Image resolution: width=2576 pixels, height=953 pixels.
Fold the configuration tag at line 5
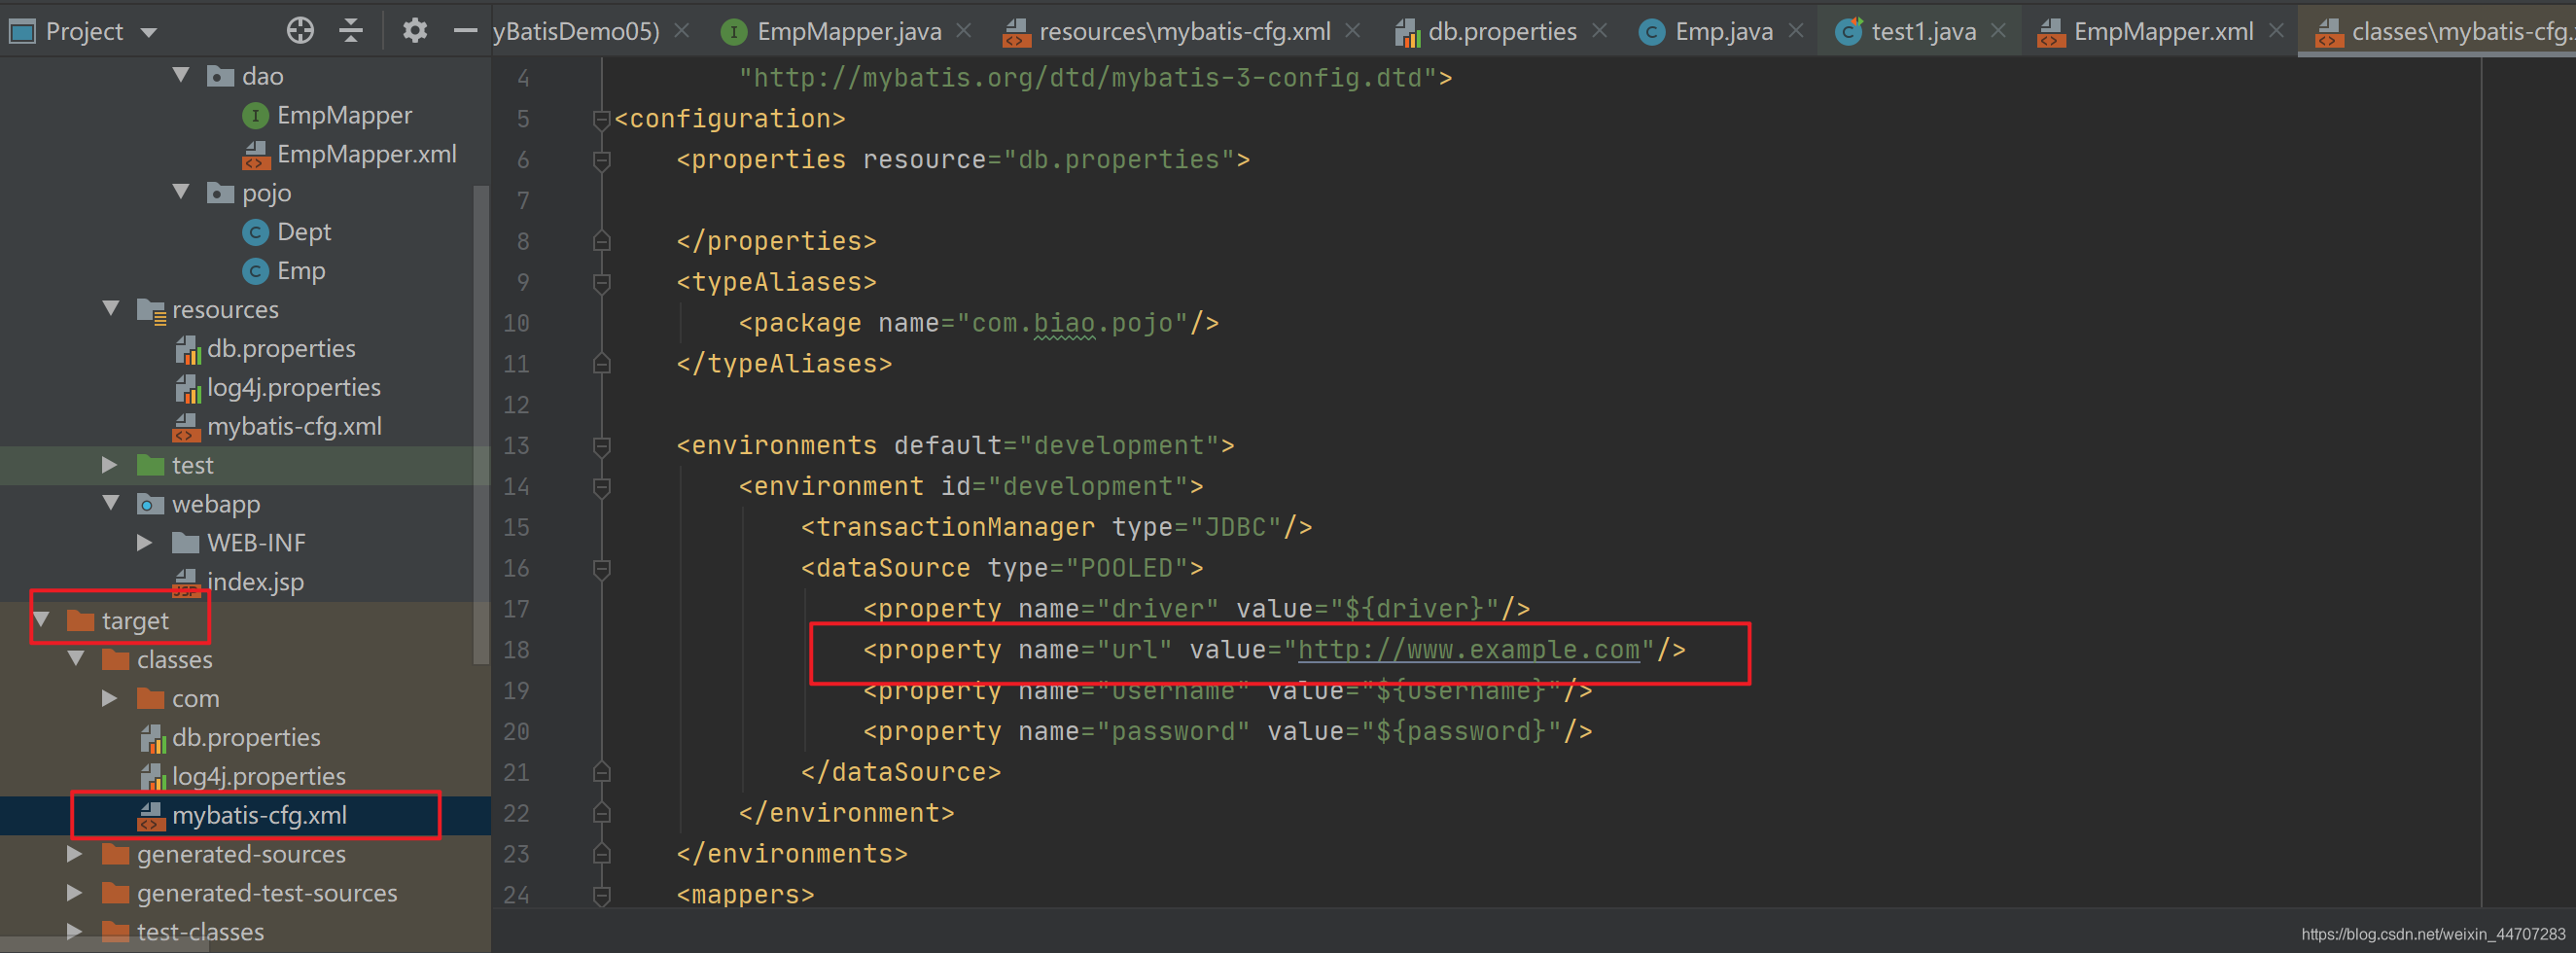click(x=602, y=120)
